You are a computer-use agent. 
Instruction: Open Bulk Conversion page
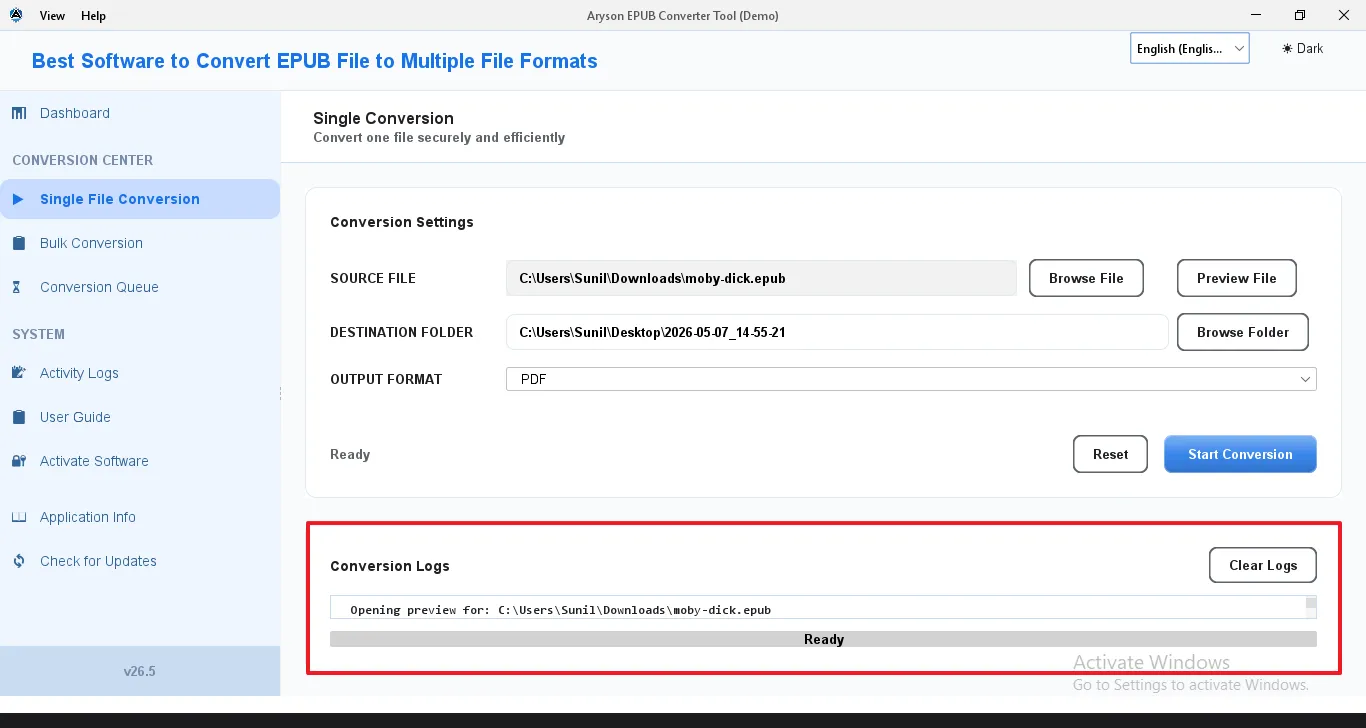click(140, 243)
